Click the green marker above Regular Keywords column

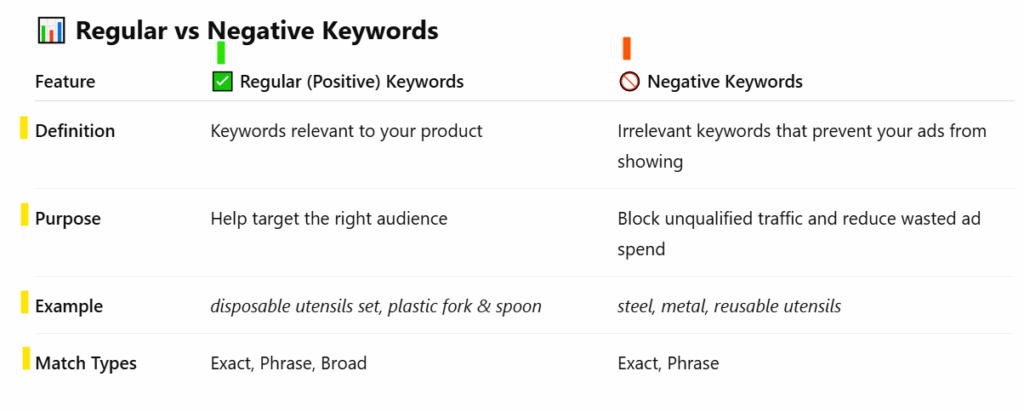pyautogui.click(x=221, y=53)
